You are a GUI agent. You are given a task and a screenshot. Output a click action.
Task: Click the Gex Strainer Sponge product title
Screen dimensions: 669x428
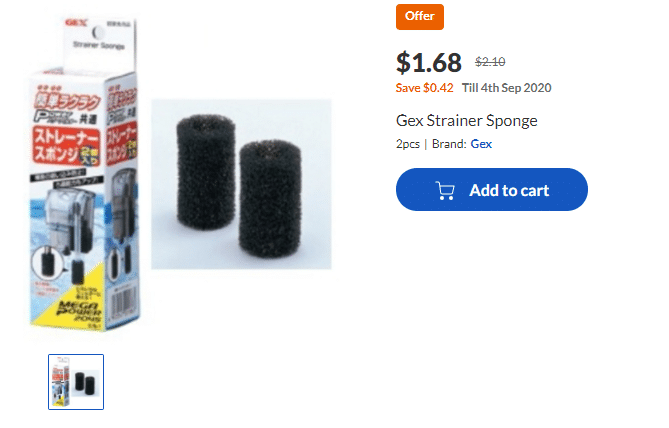pyautogui.click(x=467, y=121)
